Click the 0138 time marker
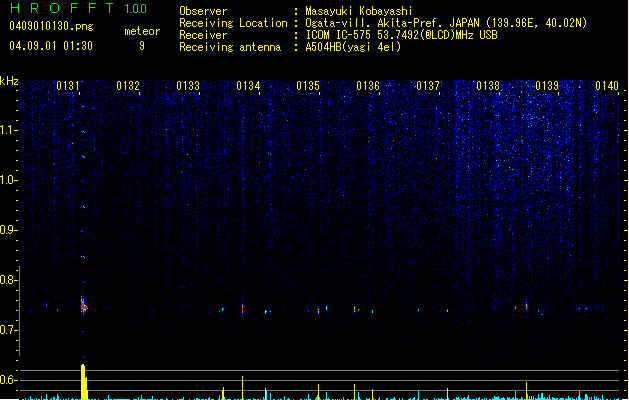Screen dimensions: 629x400 pyautogui.click(x=488, y=86)
